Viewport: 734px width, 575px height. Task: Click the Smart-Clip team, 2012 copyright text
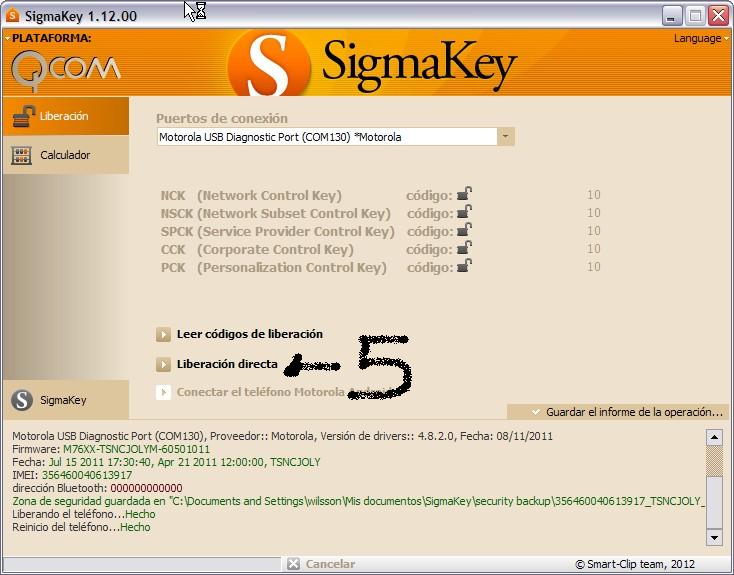pos(635,564)
